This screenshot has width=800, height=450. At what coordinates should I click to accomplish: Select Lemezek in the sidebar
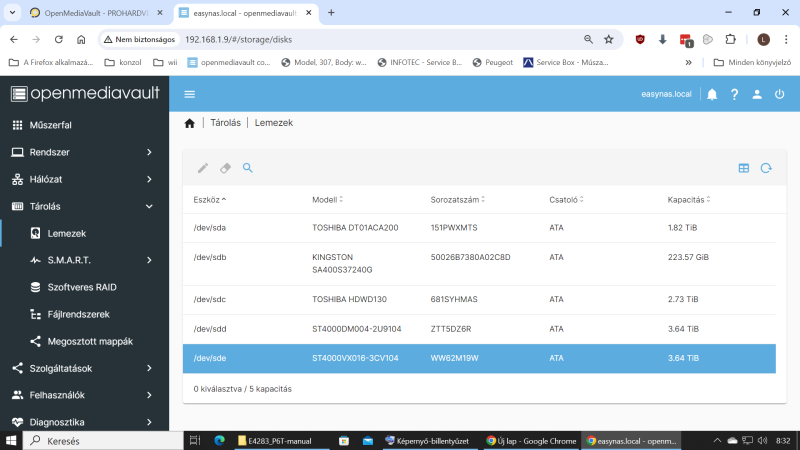click(x=84, y=233)
